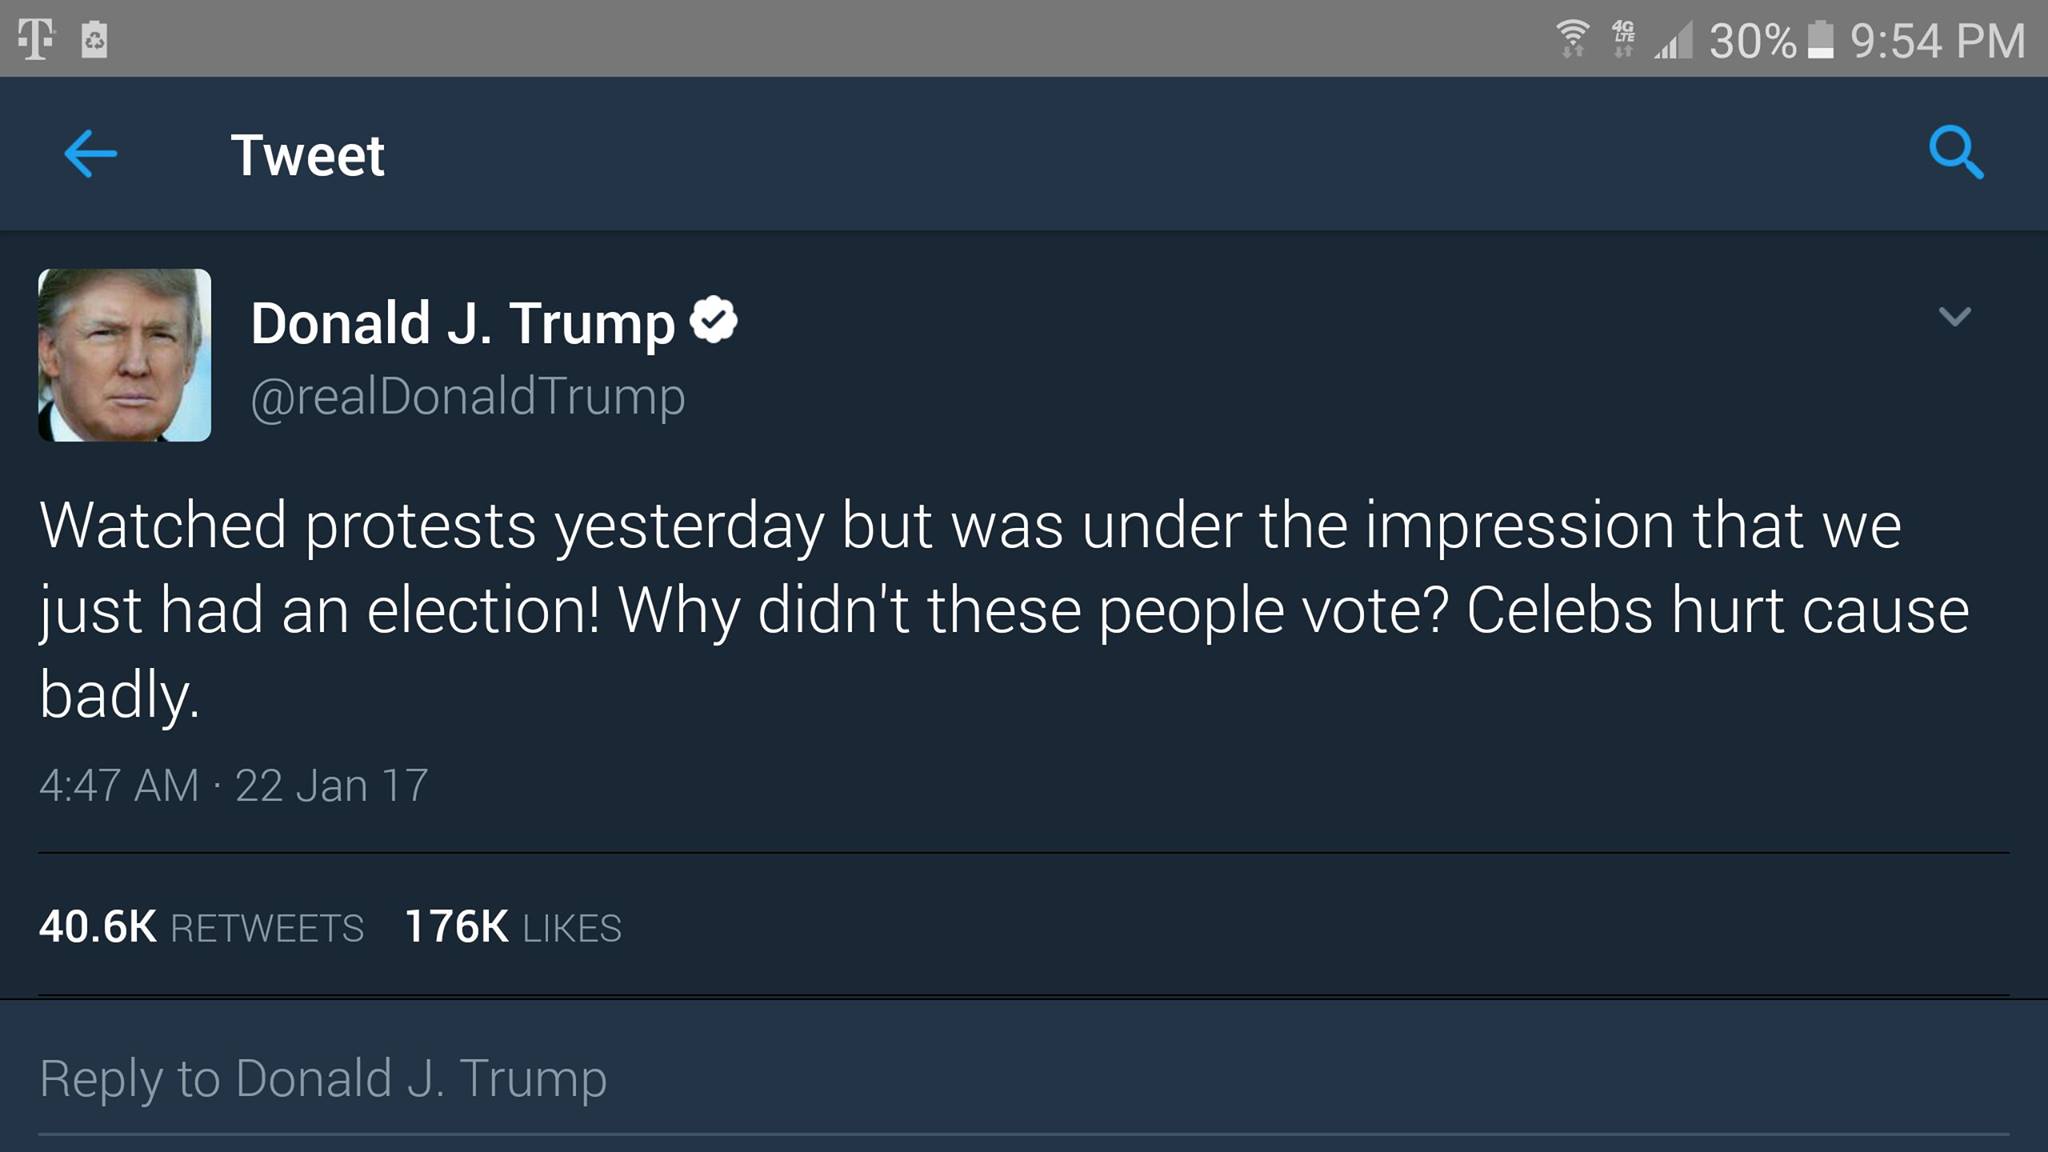Tap the T-Mobile carrier icon in status bar
The width and height of the screenshot is (2048, 1152).
tap(36, 40)
